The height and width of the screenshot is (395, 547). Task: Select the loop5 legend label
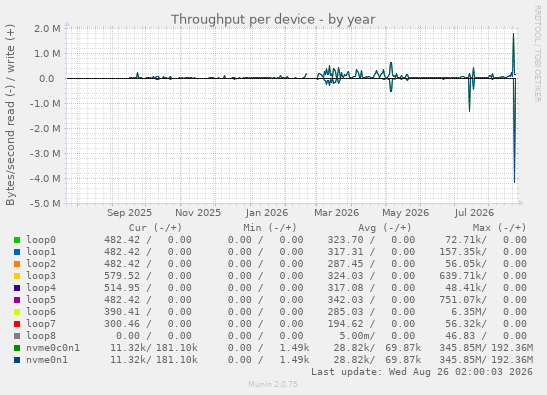click(x=41, y=300)
